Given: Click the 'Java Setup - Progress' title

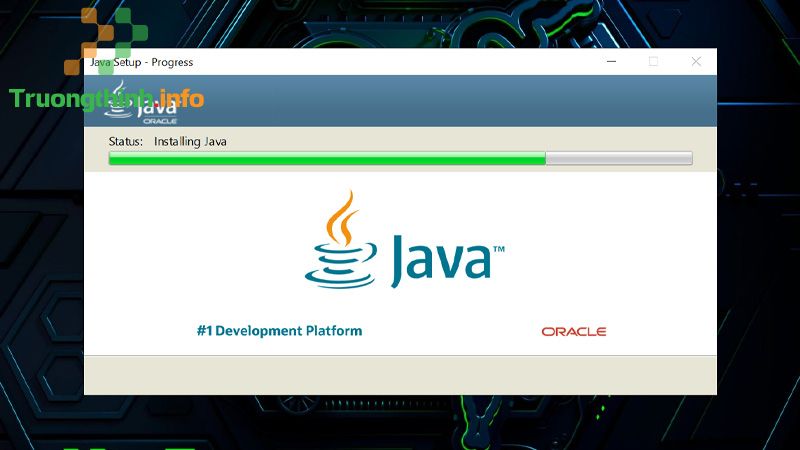Looking at the screenshot, I should [141, 62].
